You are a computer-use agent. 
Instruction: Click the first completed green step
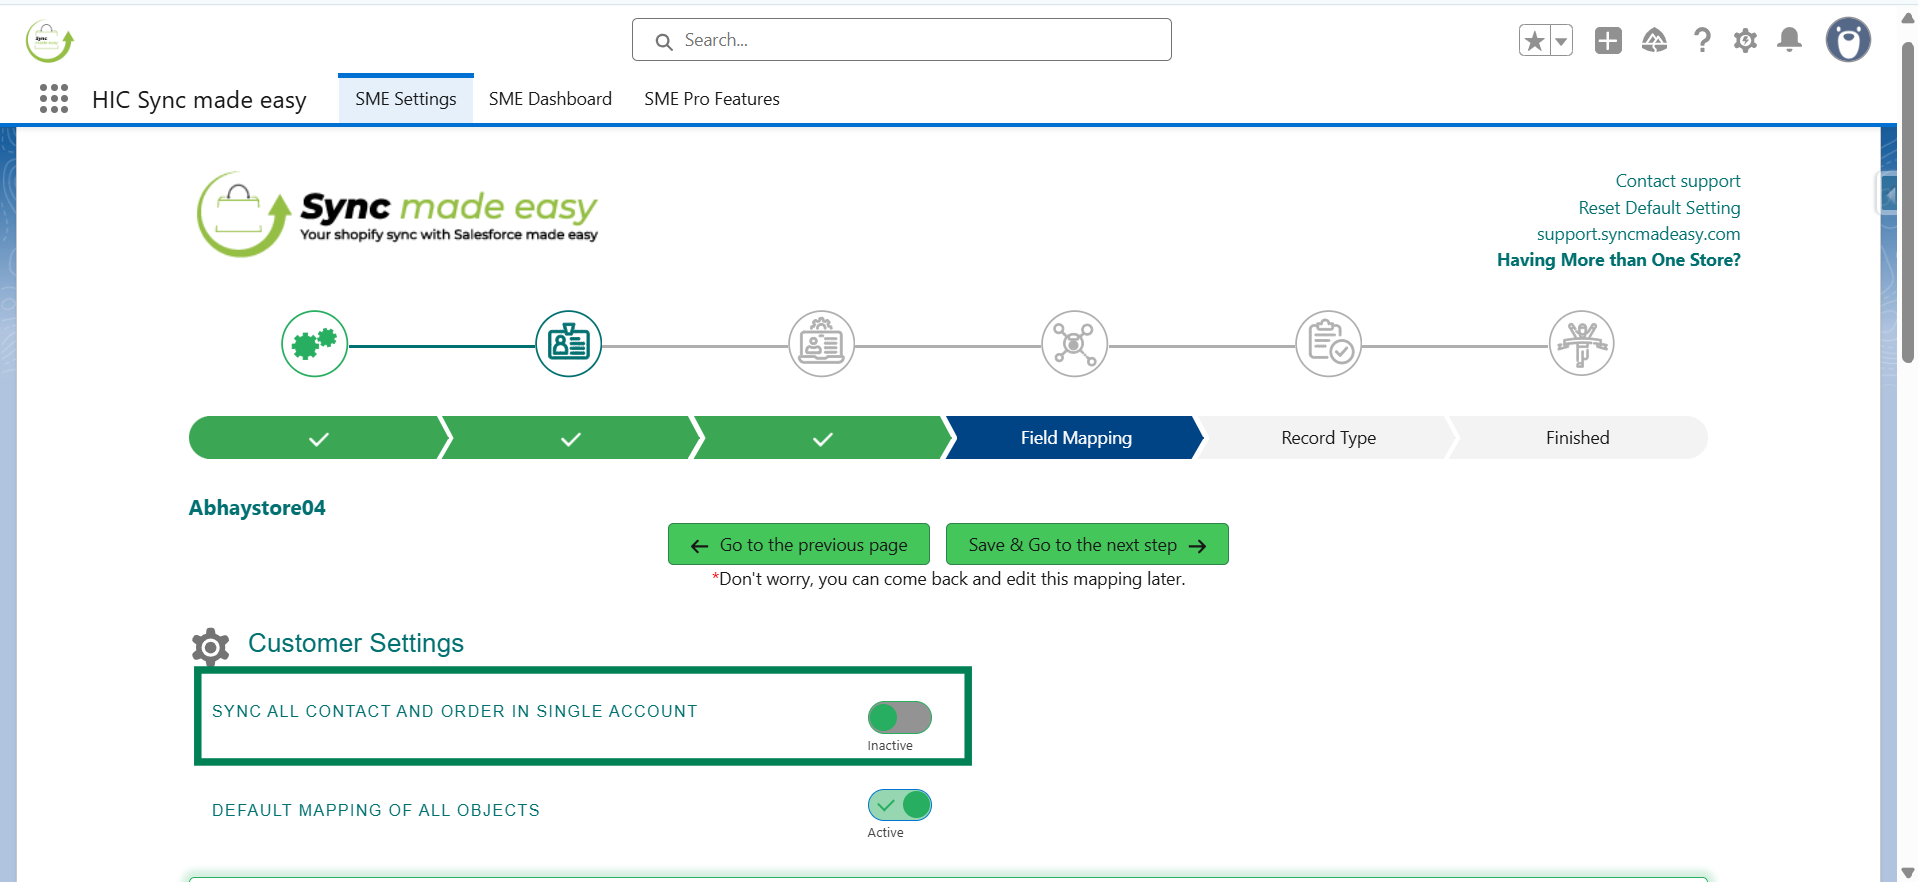tap(319, 438)
